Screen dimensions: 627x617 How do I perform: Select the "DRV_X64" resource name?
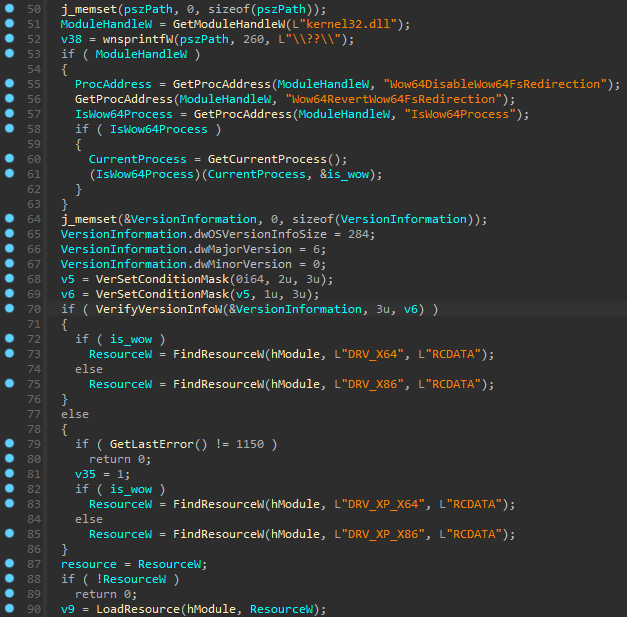click(372, 354)
